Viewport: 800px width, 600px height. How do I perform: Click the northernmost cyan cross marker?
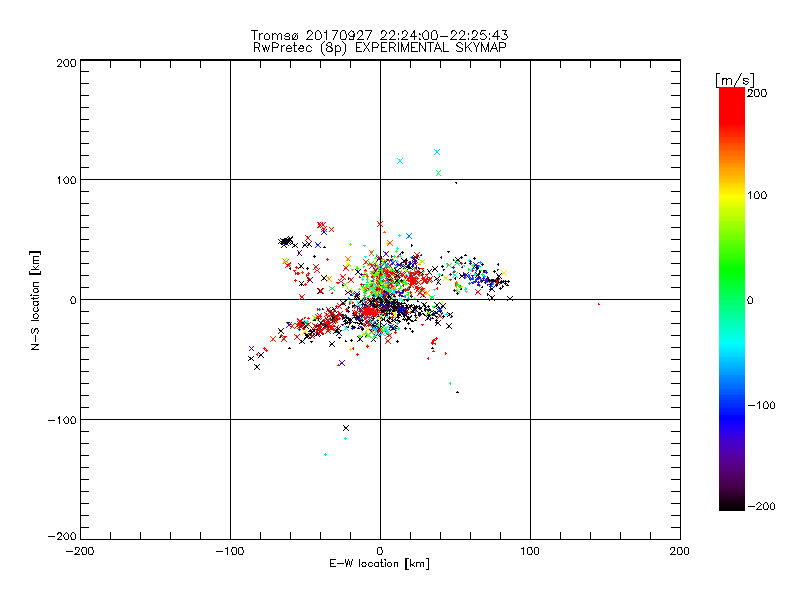point(437,152)
